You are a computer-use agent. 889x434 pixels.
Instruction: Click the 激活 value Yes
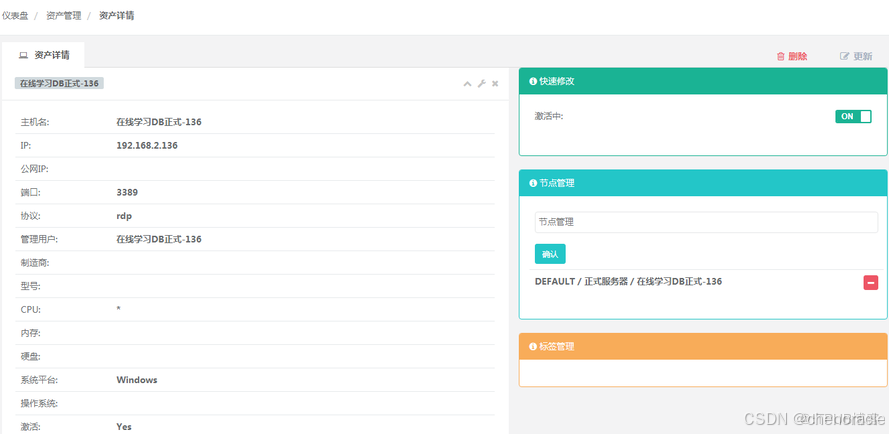(x=124, y=427)
